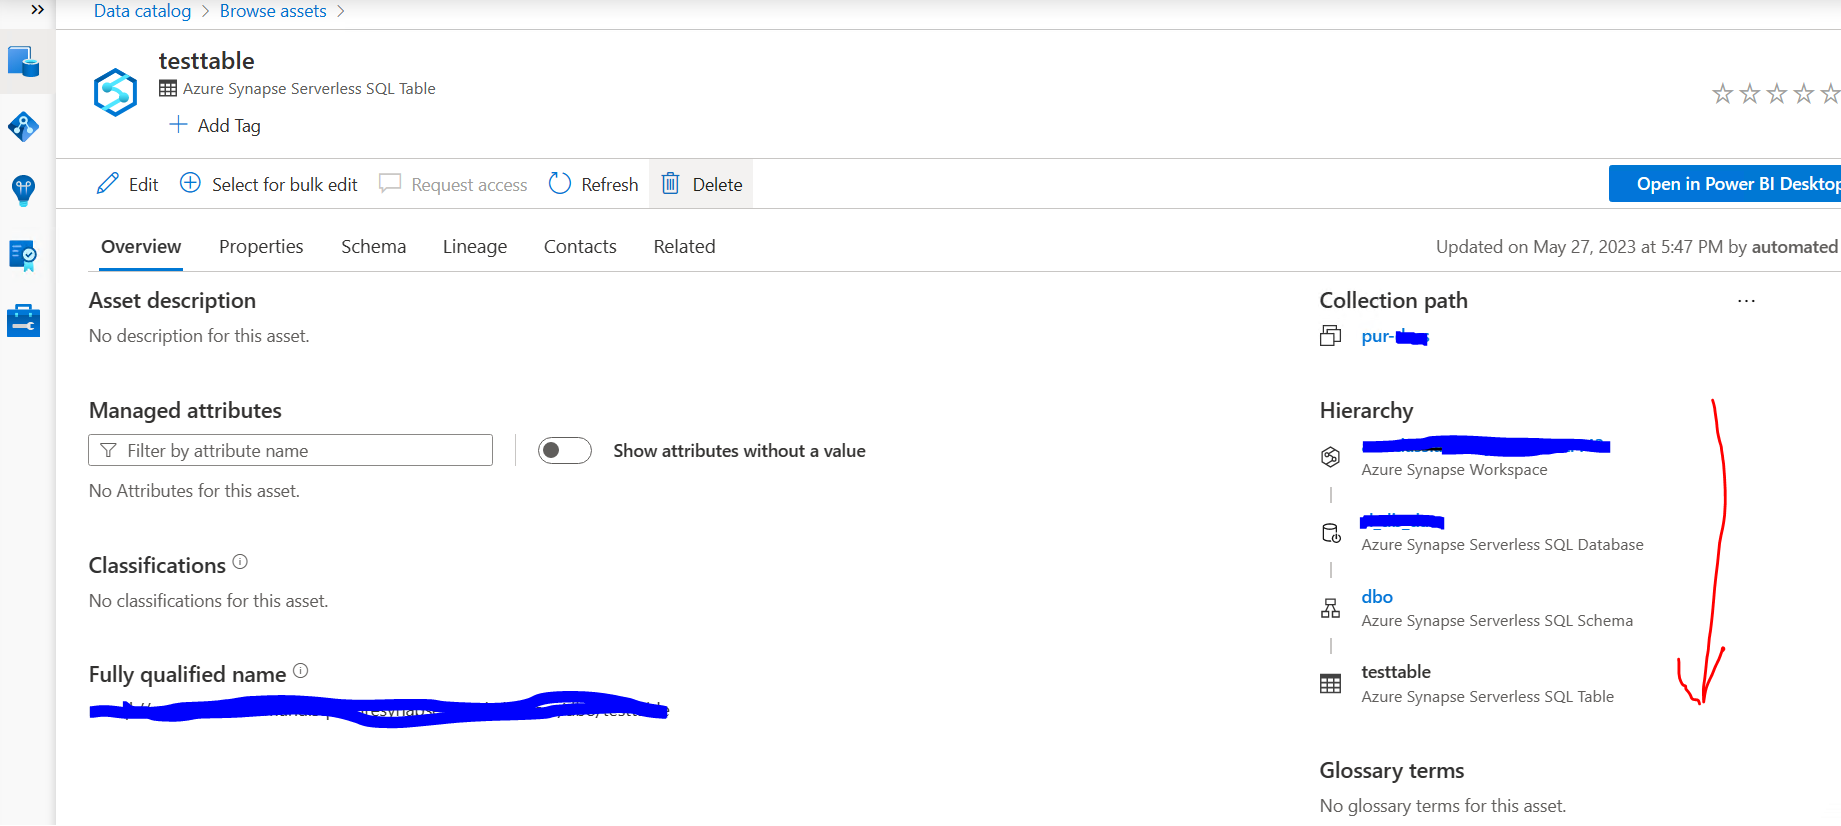This screenshot has width=1841, height=826.
Task: Click the Serverless SQL Database hierarchy icon
Action: click(1331, 533)
